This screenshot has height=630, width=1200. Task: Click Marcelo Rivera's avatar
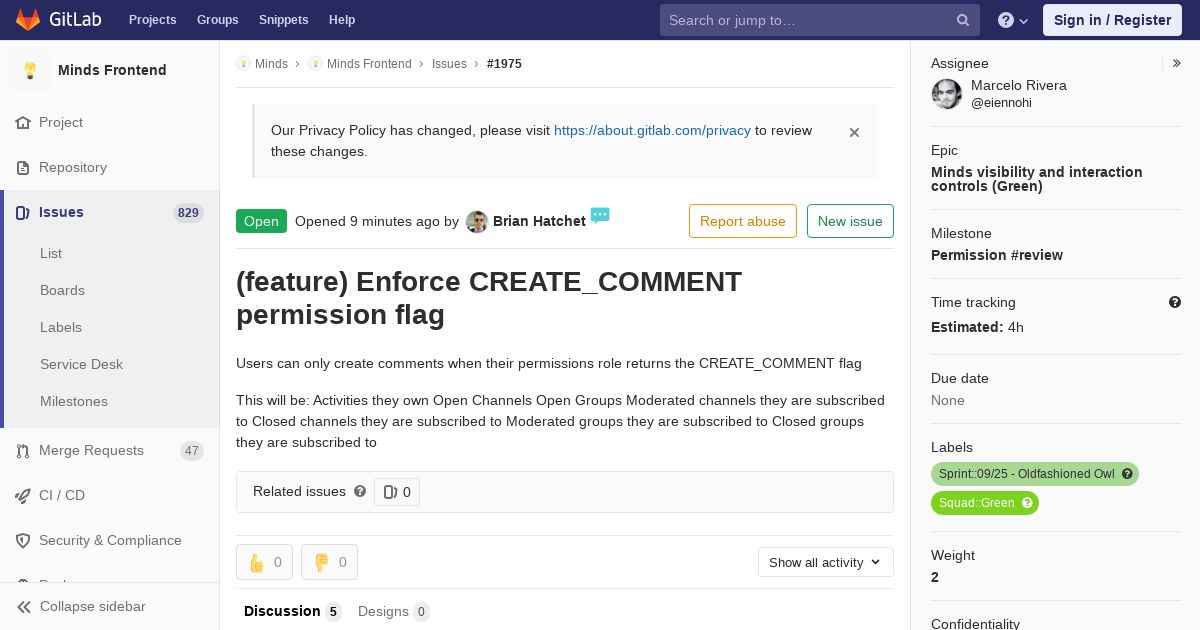pos(947,94)
